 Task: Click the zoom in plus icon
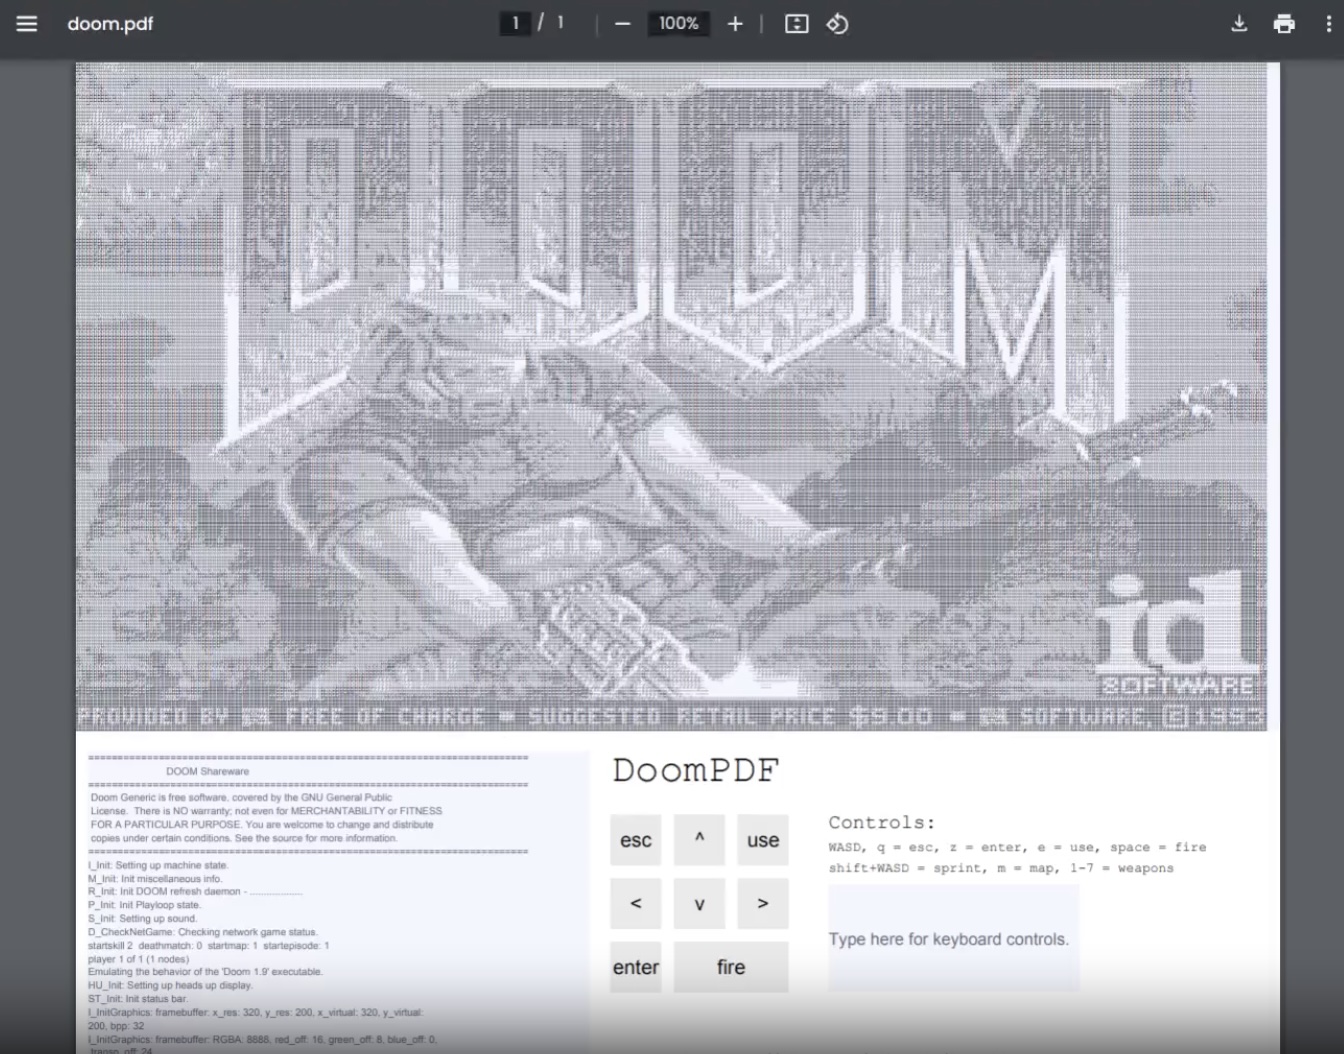[x=735, y=23]
